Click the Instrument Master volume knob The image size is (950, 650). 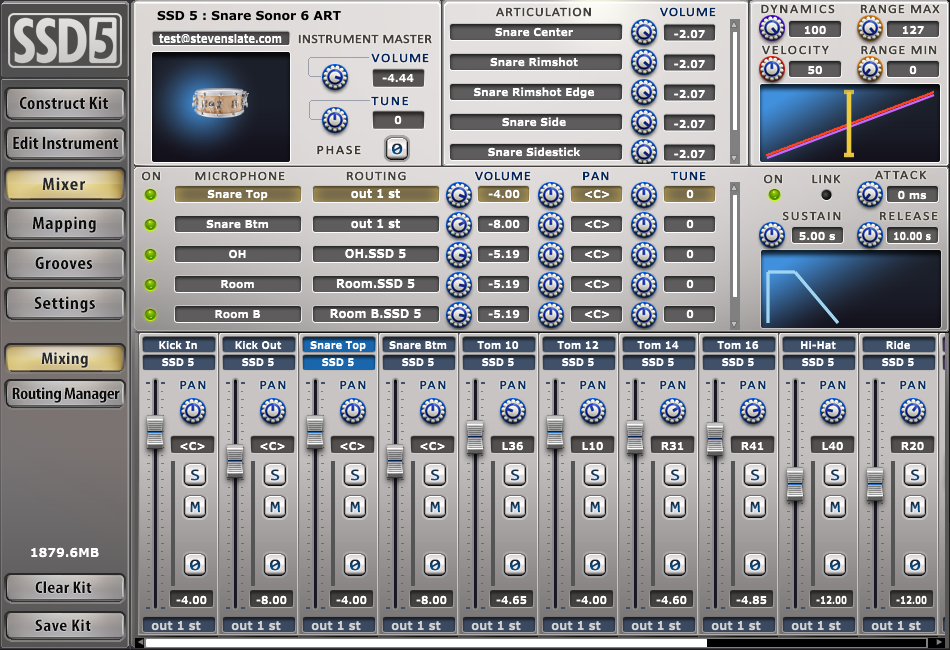[334, 77]
